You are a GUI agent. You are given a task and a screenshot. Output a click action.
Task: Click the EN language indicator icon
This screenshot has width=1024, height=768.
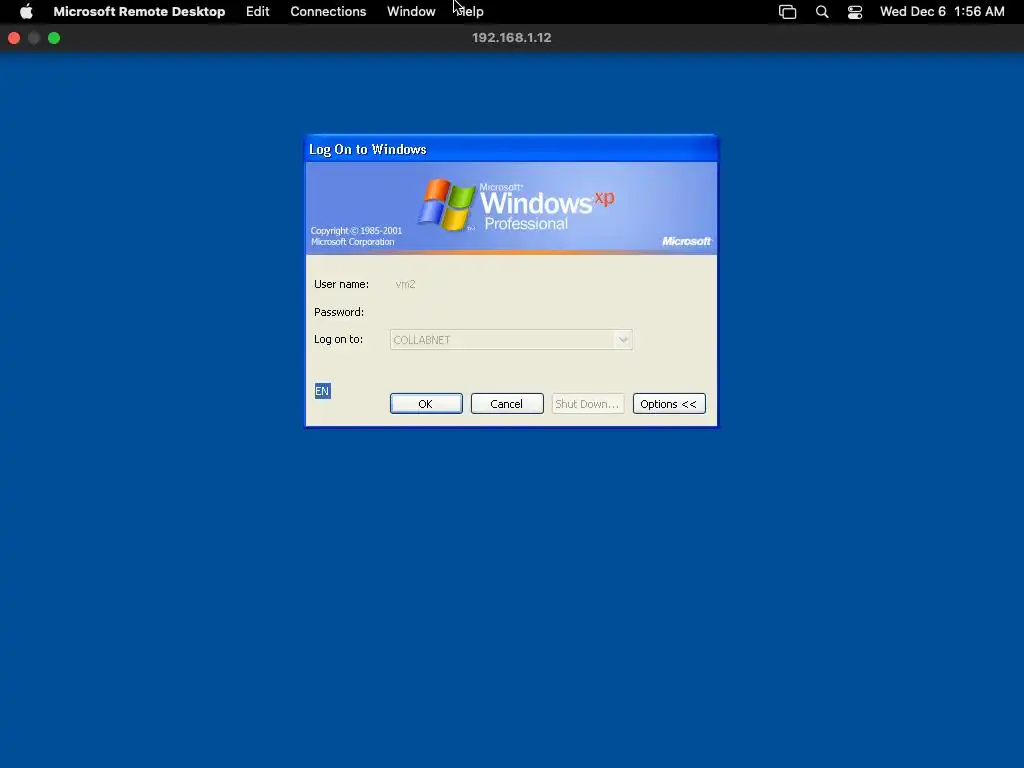(x=322, y=391)
